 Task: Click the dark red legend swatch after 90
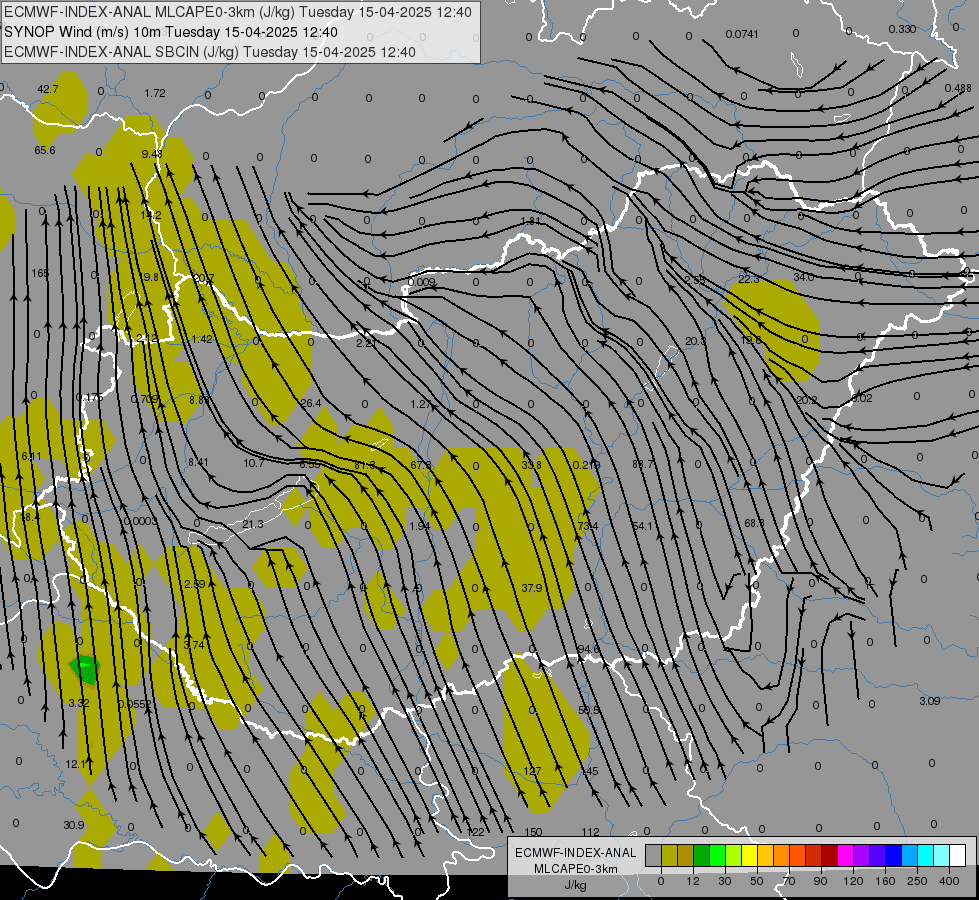tap(829, 855)
